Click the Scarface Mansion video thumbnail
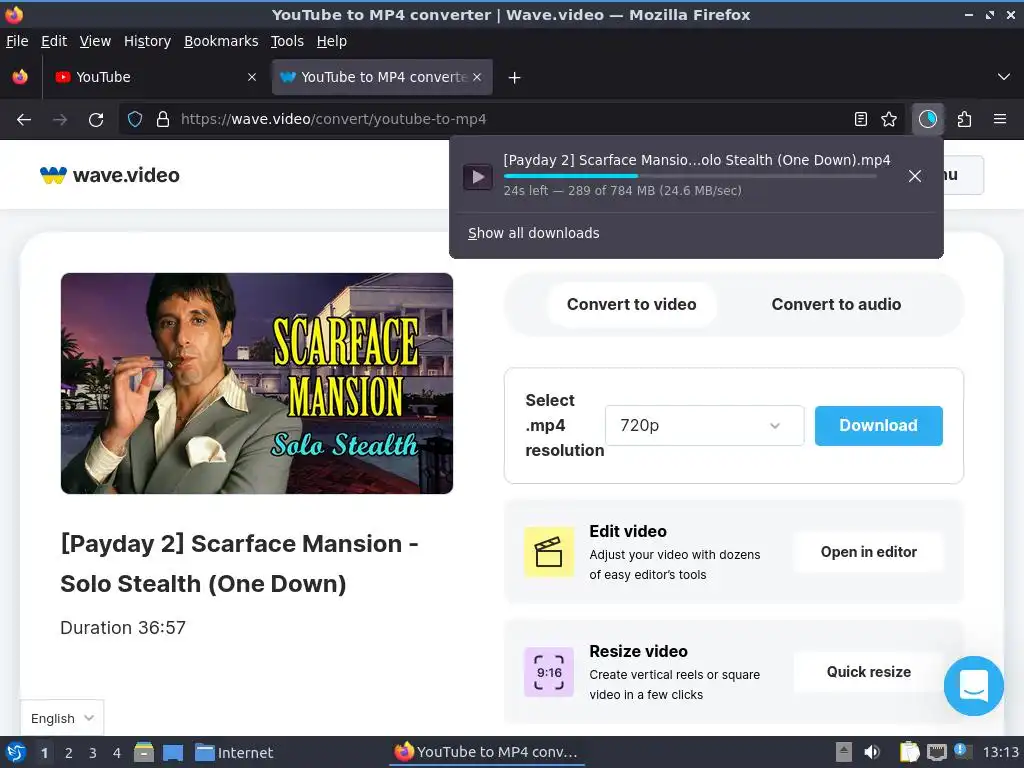The image size is (1024, 768). pos(257,383)
